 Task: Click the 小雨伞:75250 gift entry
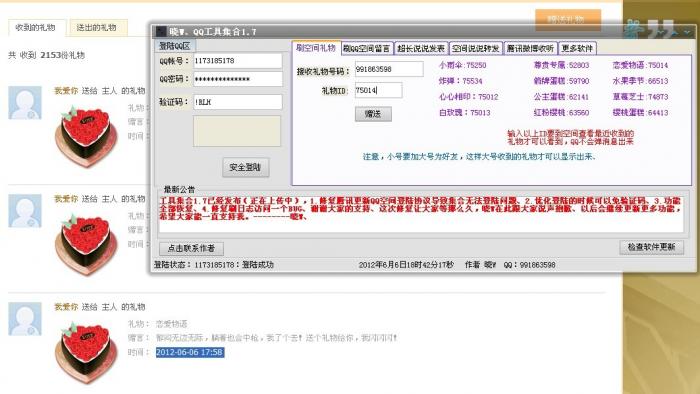click(x=462, y=65)
